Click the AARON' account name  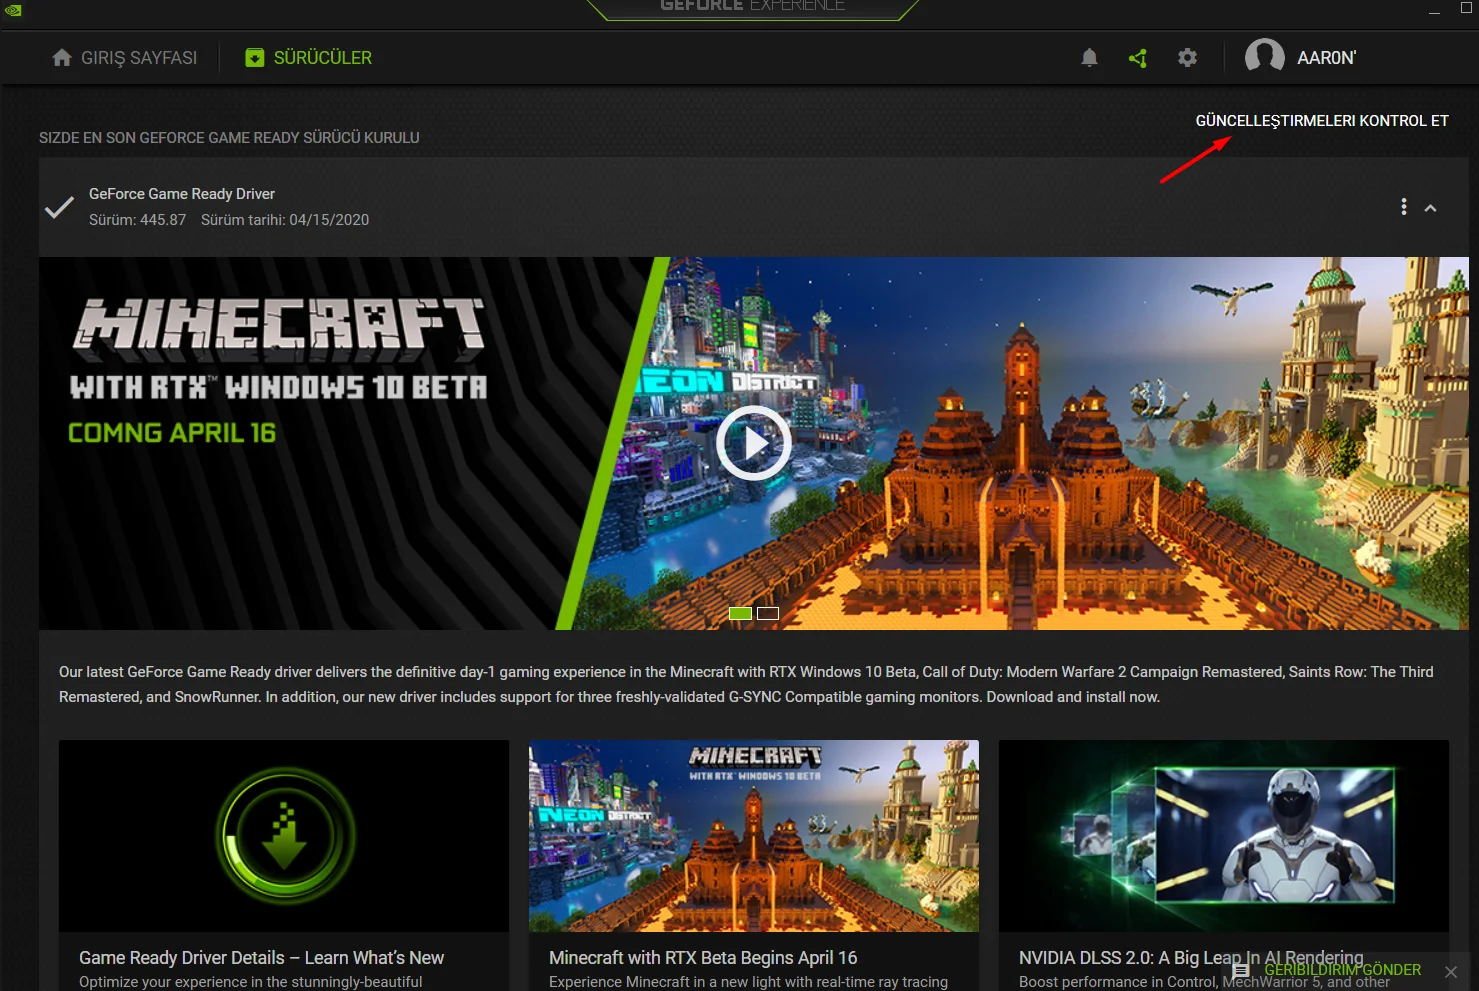(x=1327, y=58)
